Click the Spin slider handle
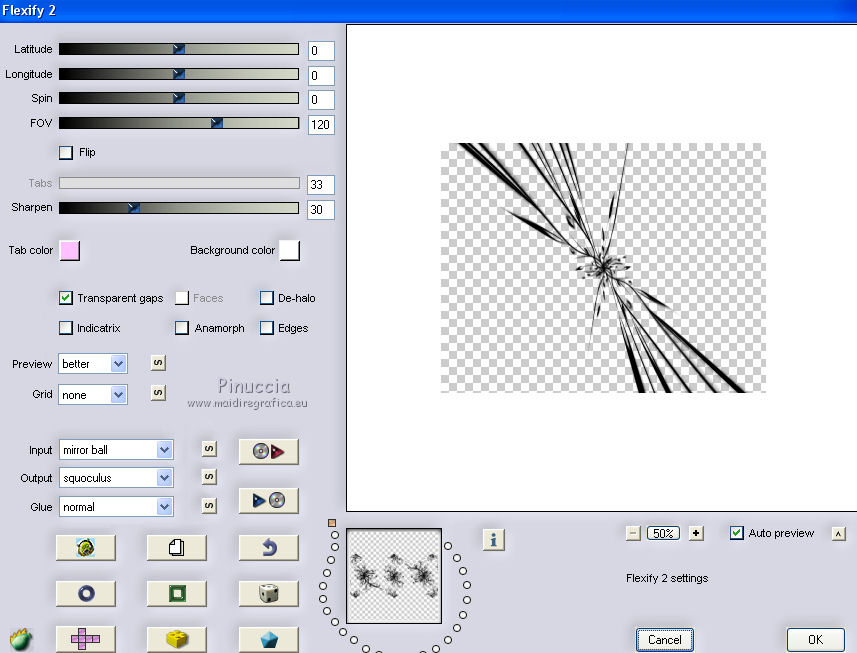 [179, 98]
